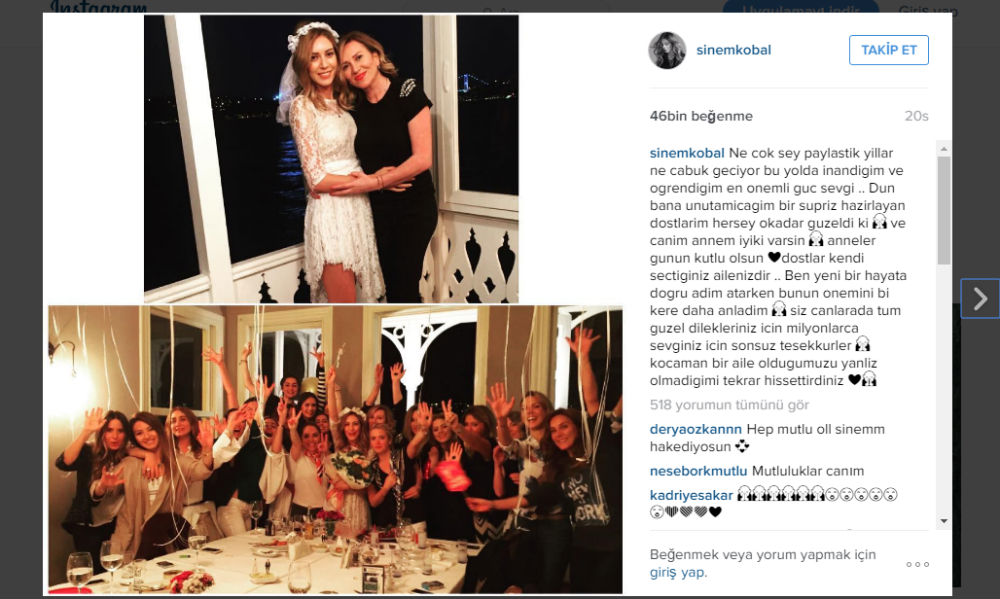
Task: Expand all 518 comments
Action: [729, 405]
